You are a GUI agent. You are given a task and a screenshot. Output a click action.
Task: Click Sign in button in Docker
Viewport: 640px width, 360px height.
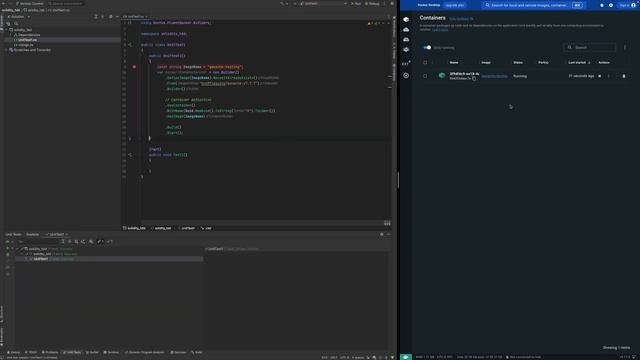tap(628, 5)
